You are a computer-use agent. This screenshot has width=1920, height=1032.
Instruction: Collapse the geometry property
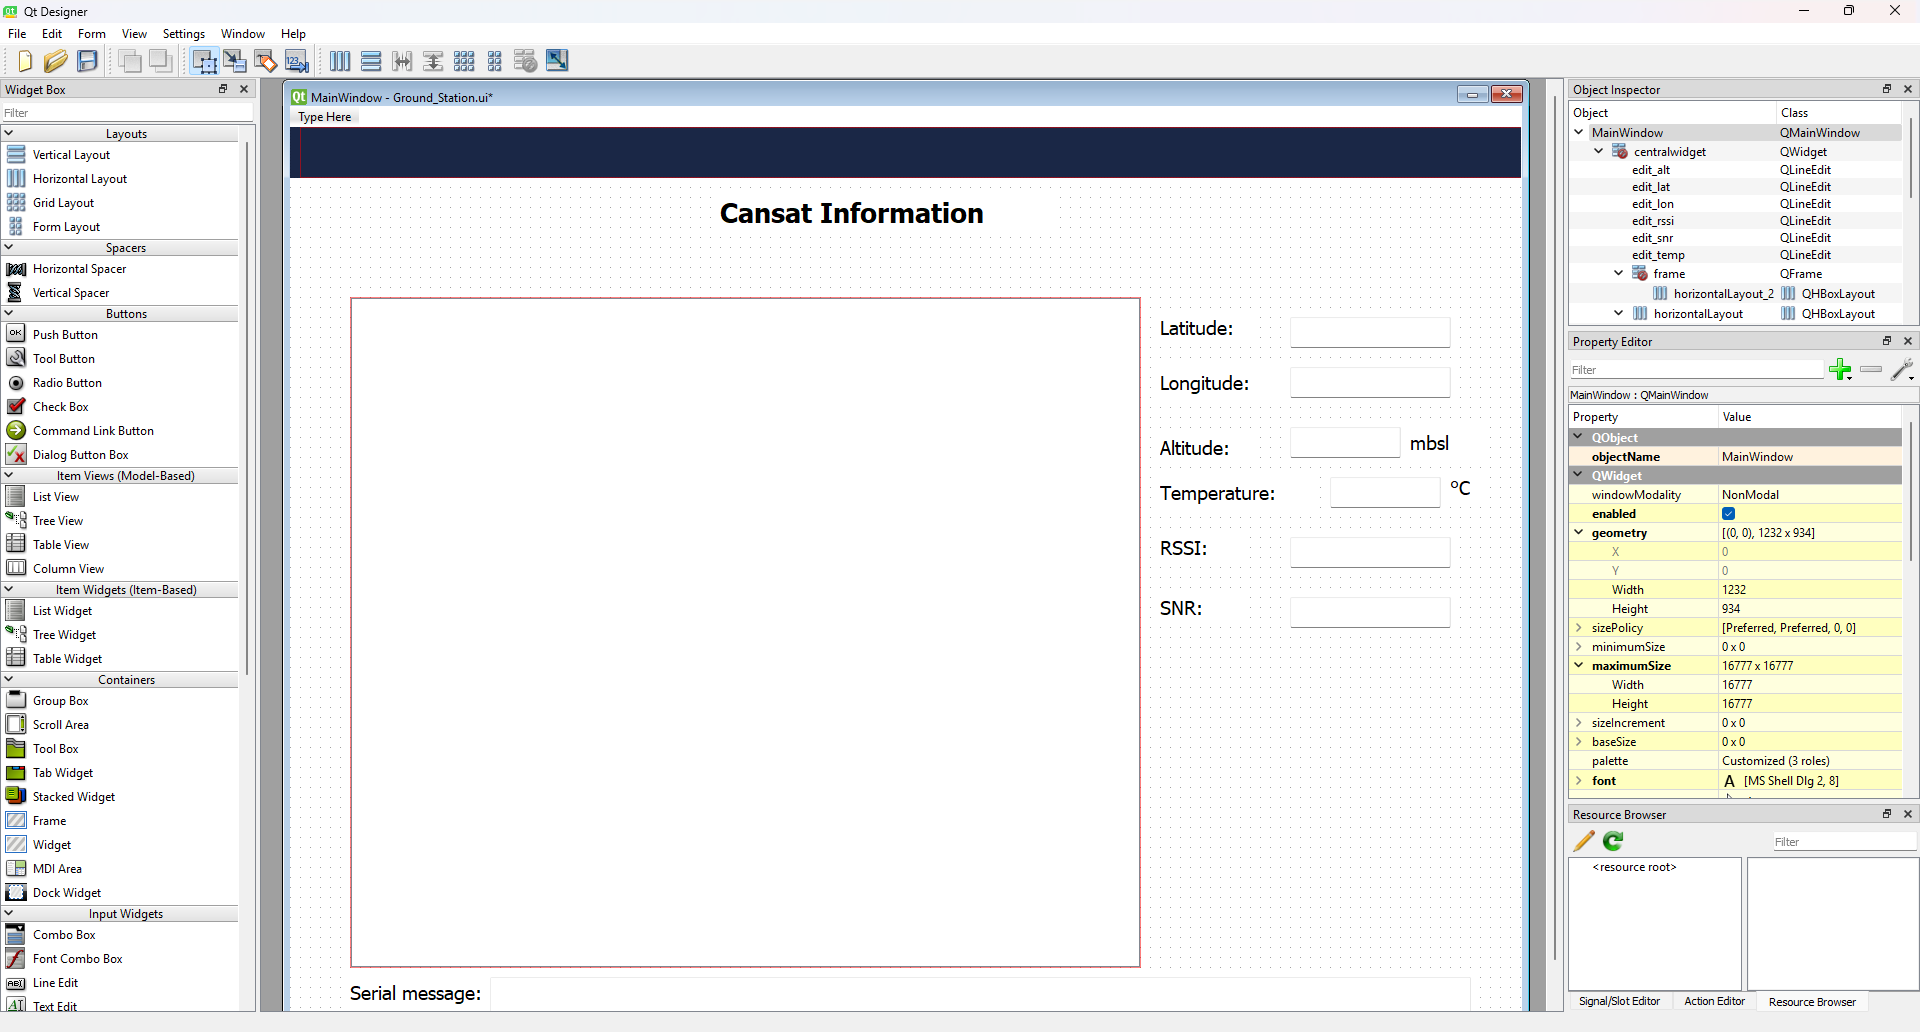(x=1579, y=533)
